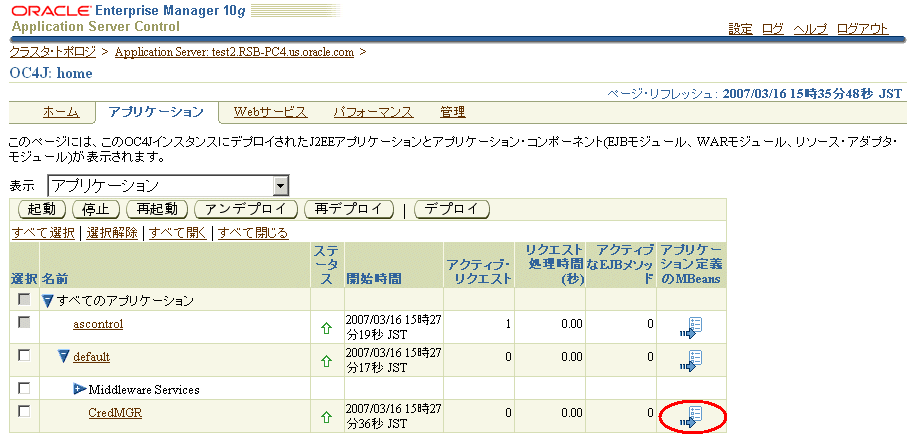This screenshot has width=911, height=434.
Task: Click the すべて開く link
Action: (x=178, y=234)
